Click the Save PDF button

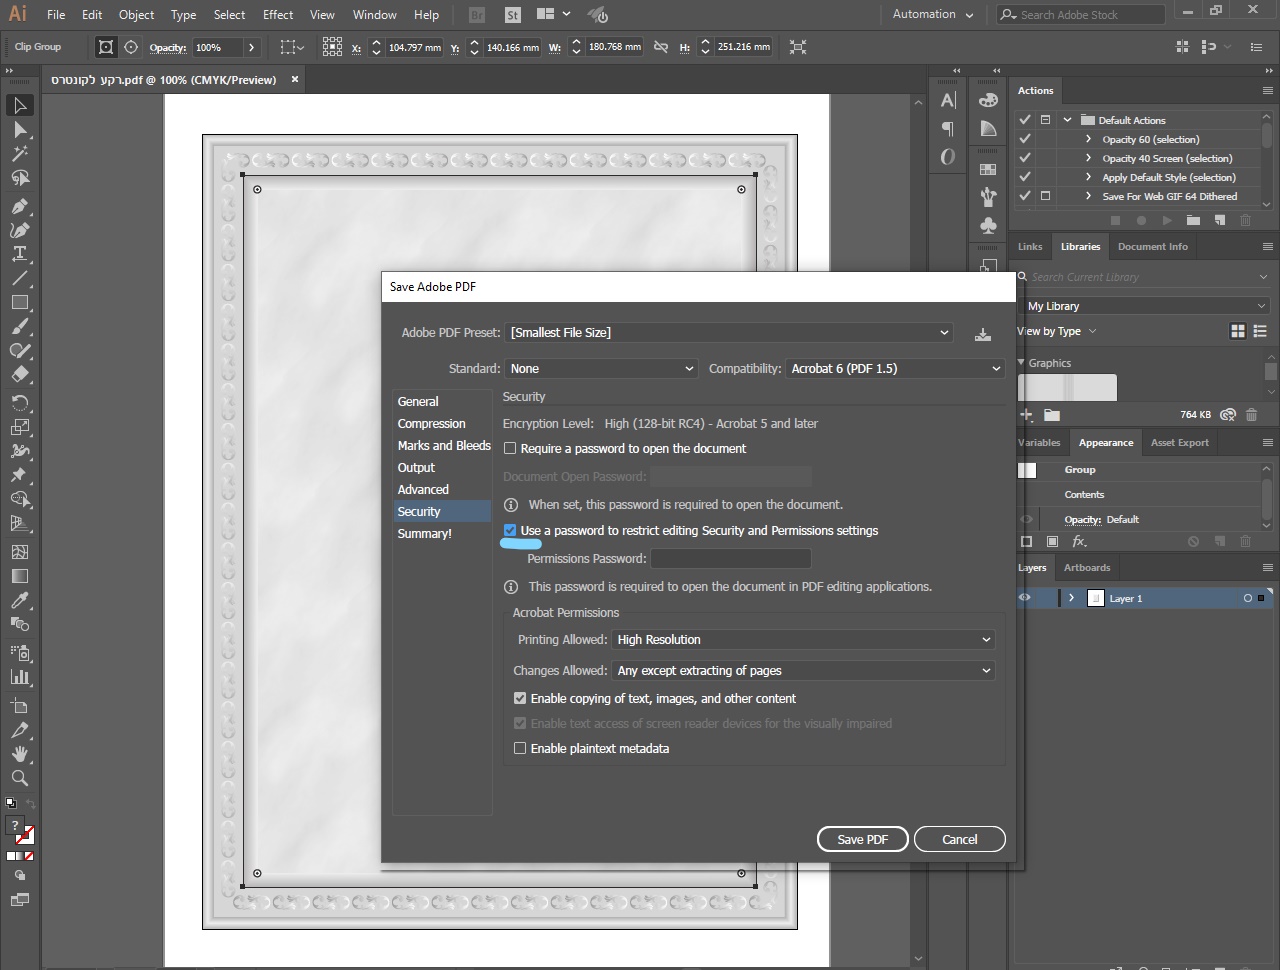point(862,840)
